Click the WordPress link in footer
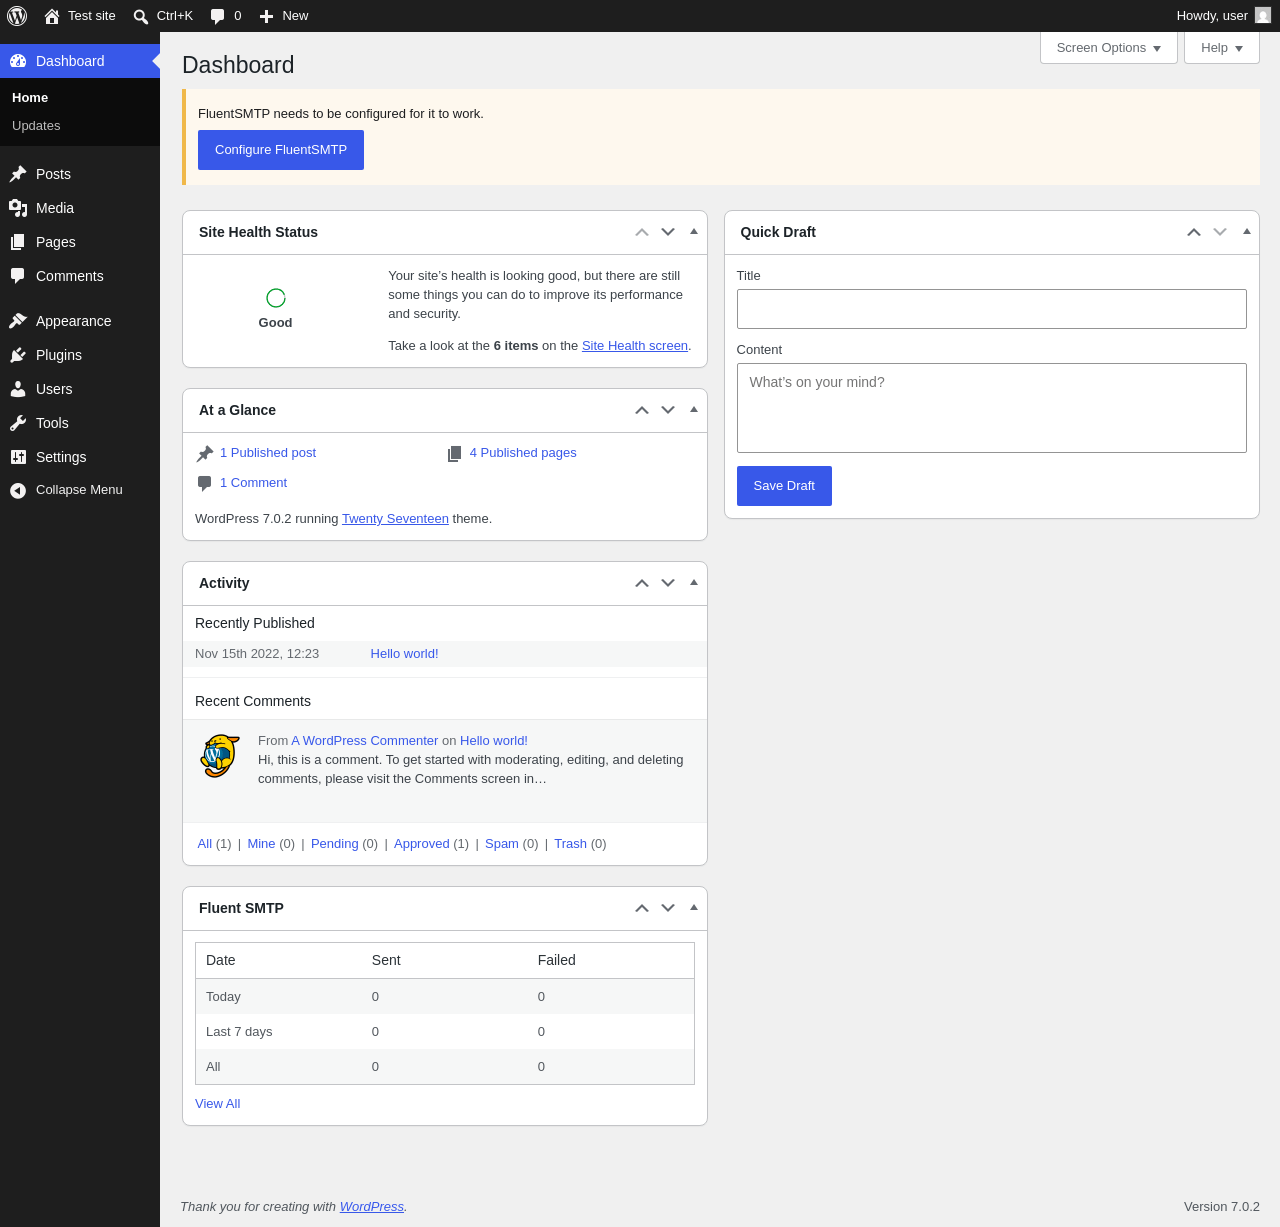Screen dimensions: 1280x1227 click(x=372, y=1207)
